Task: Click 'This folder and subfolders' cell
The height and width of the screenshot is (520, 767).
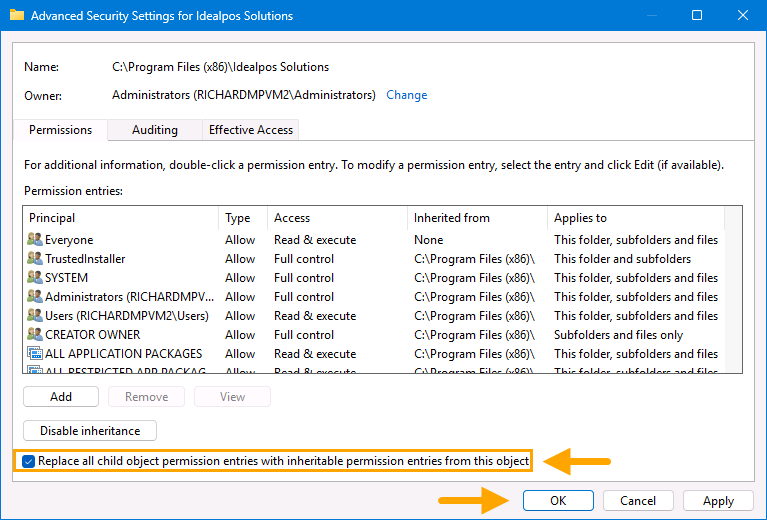Action: point(622,258)
